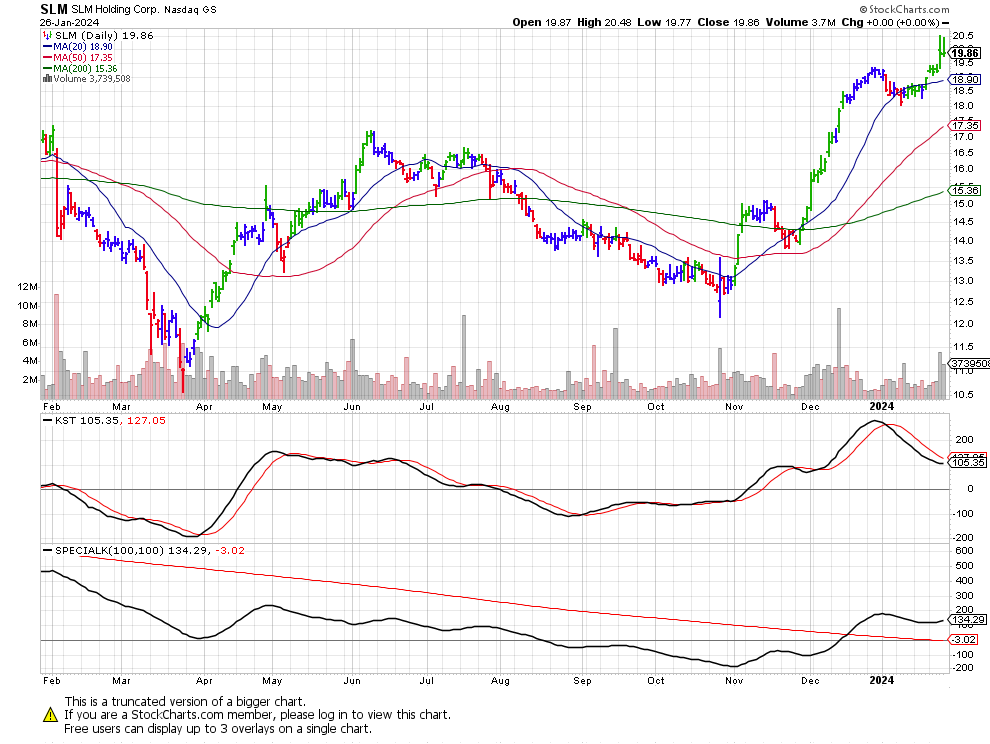This screenshot has height=744, width=990.
Task: Click the 14.0 price axis label
Action: (963, 241)
